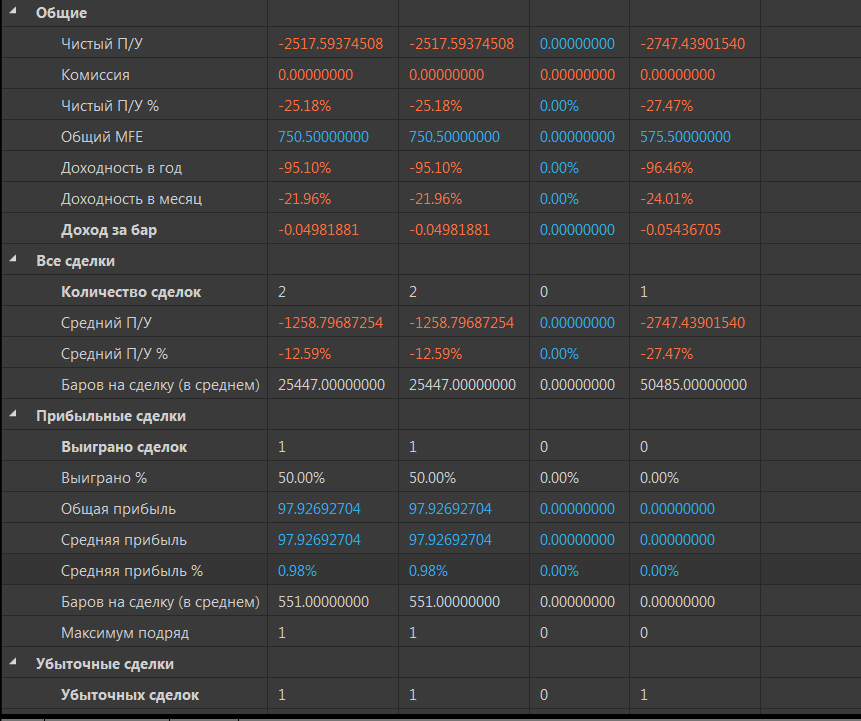
Task: Toggle the Убыточные сделки section arrow
Action: coord(13,663)
